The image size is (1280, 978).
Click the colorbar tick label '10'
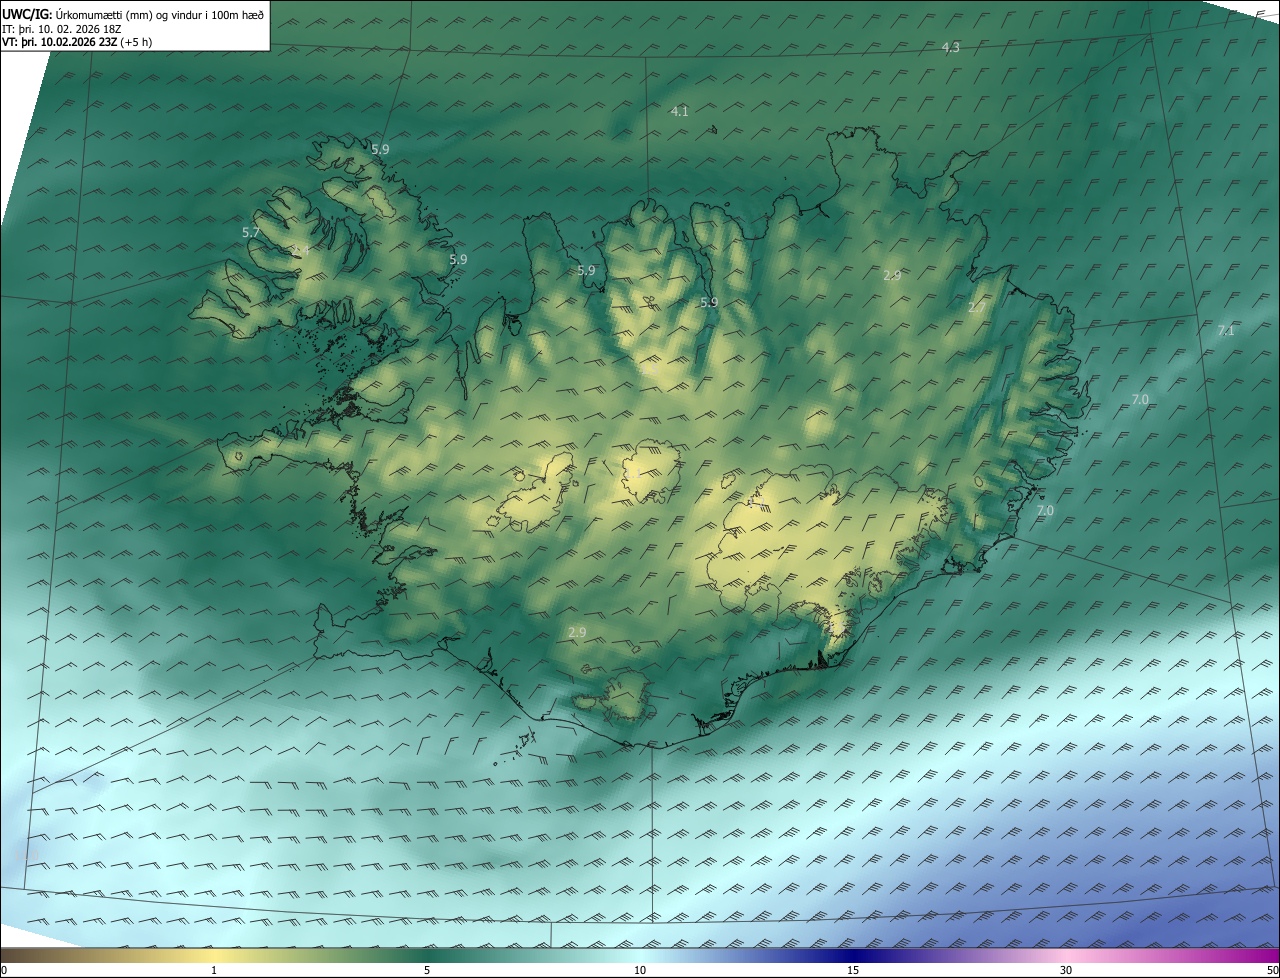pos(640,970)
